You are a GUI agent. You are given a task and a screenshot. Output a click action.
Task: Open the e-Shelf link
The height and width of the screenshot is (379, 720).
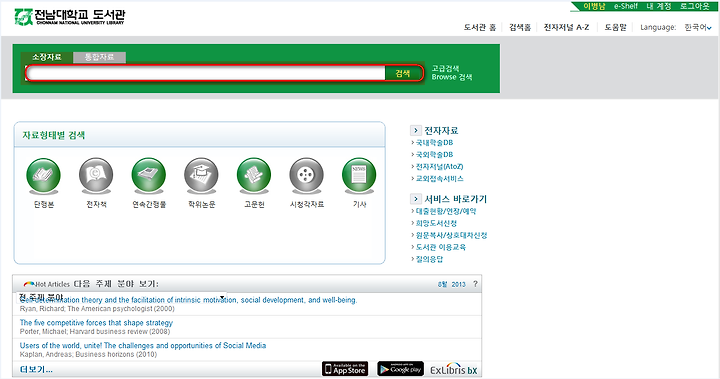coord(626,6)
